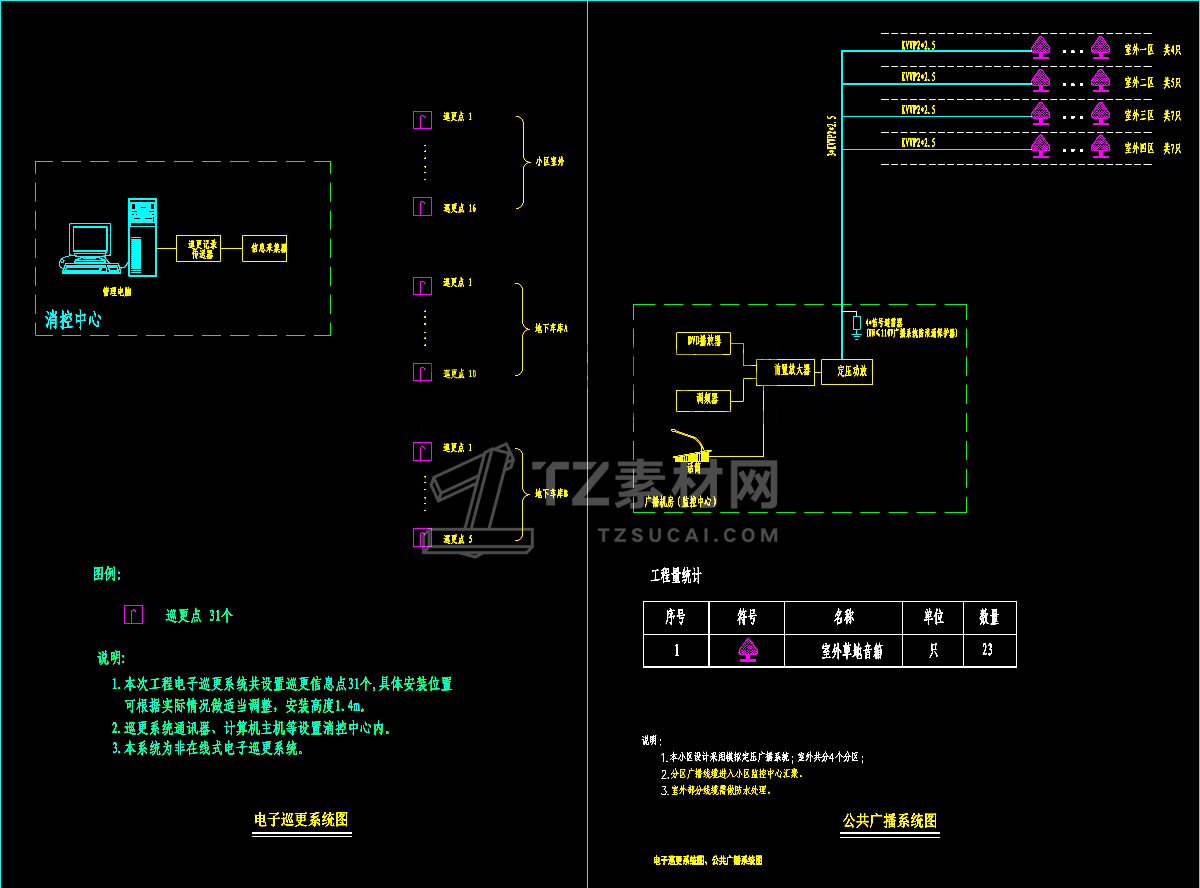The height and width of the screenshot is (888, 1200).
Task: Click the speaker symbol nearest the 室外四区 label
Action: (1100, 146)
